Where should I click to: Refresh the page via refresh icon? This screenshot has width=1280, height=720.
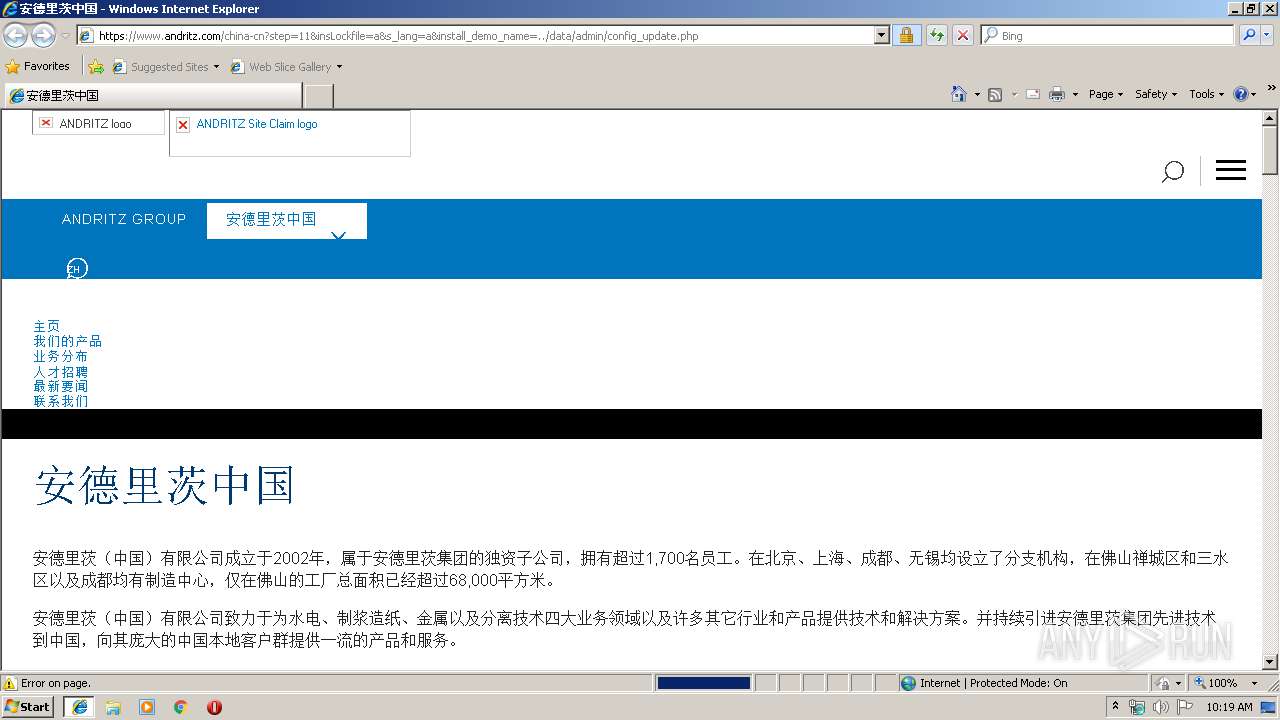tap(936, 35)
